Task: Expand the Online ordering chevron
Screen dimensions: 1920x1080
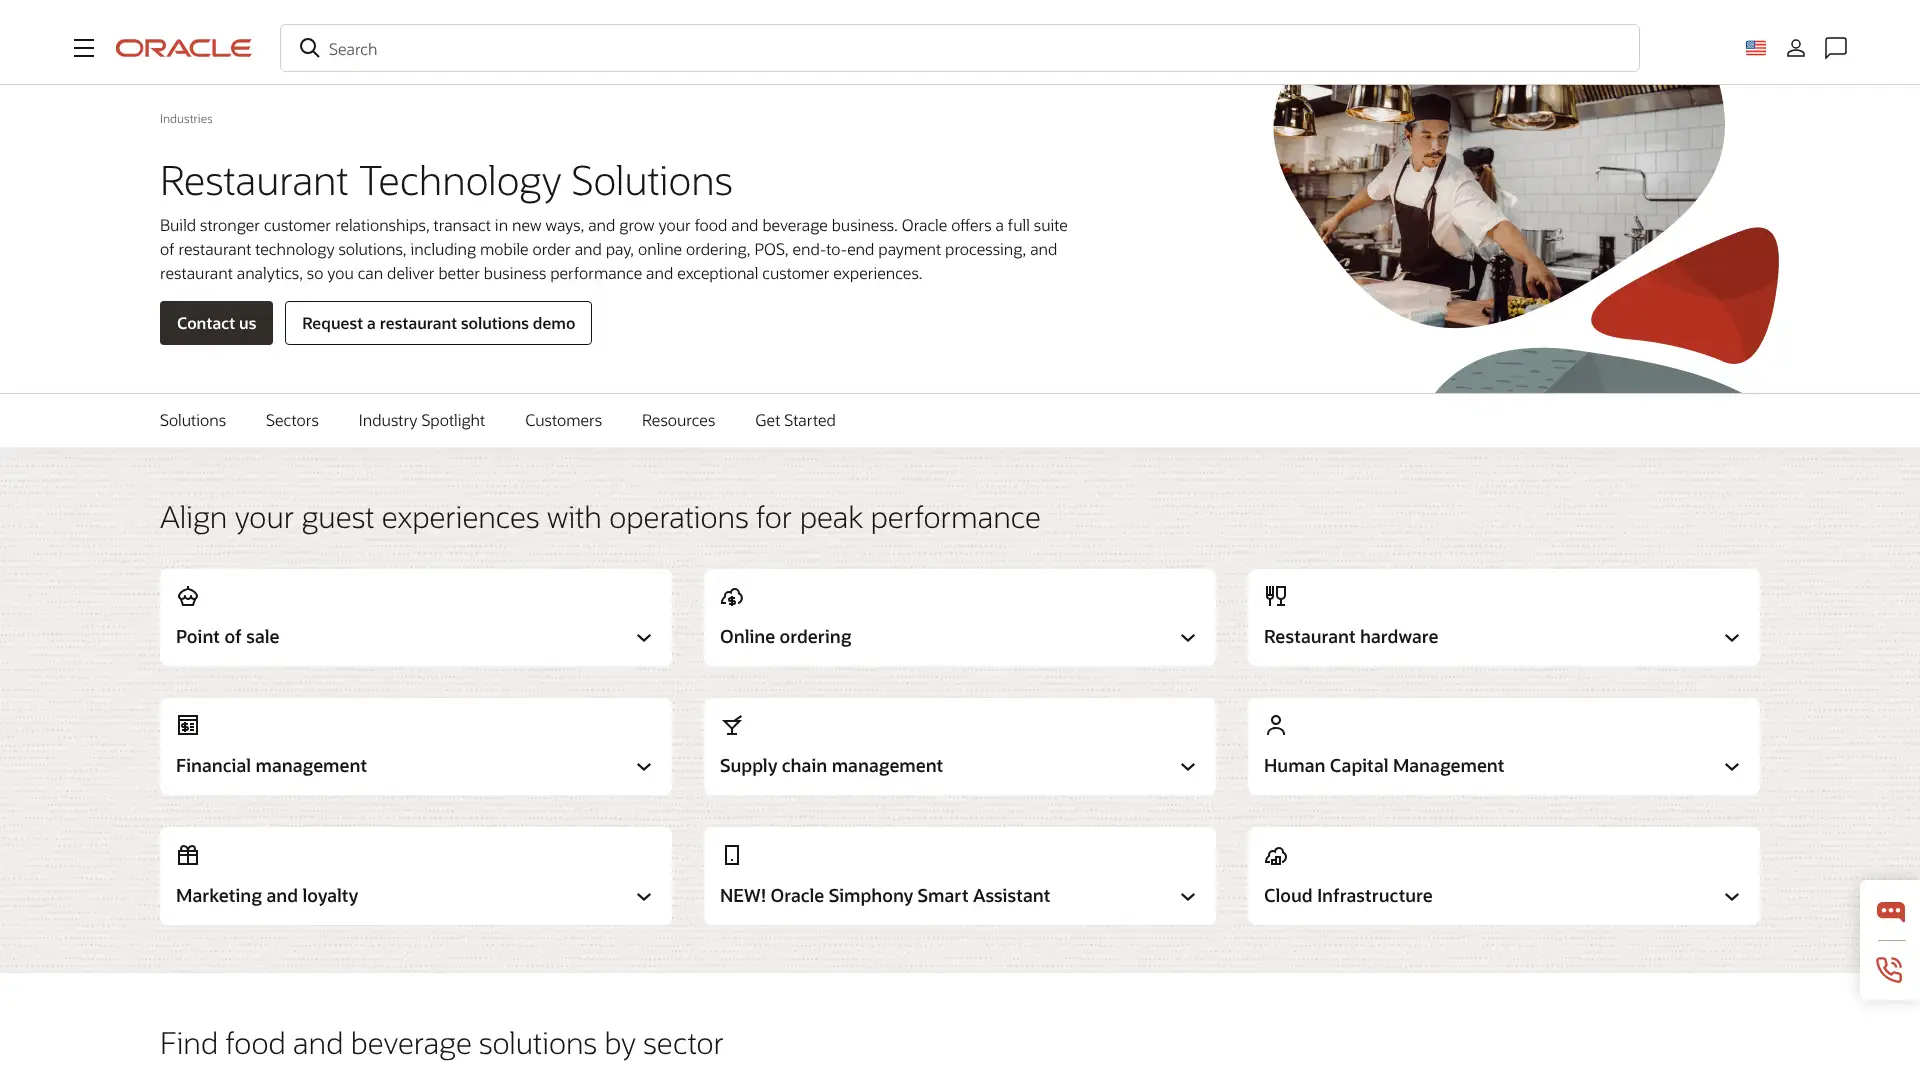Action: point(1188,638)
